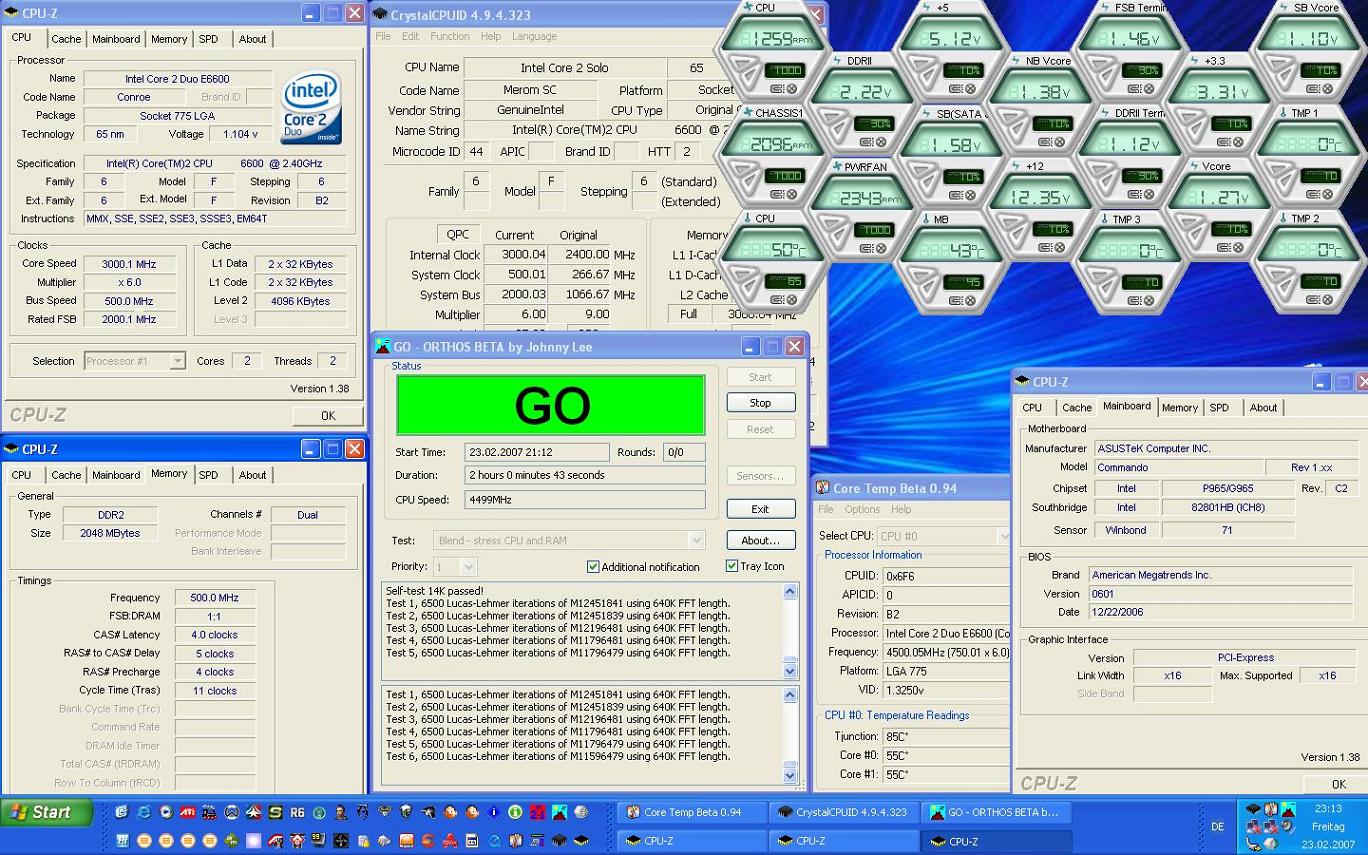The height and width of the screenshot is (855, 1368).
Task: Click the About... button in Orthos
Action: pyautogui.click(x=760, y=540)
